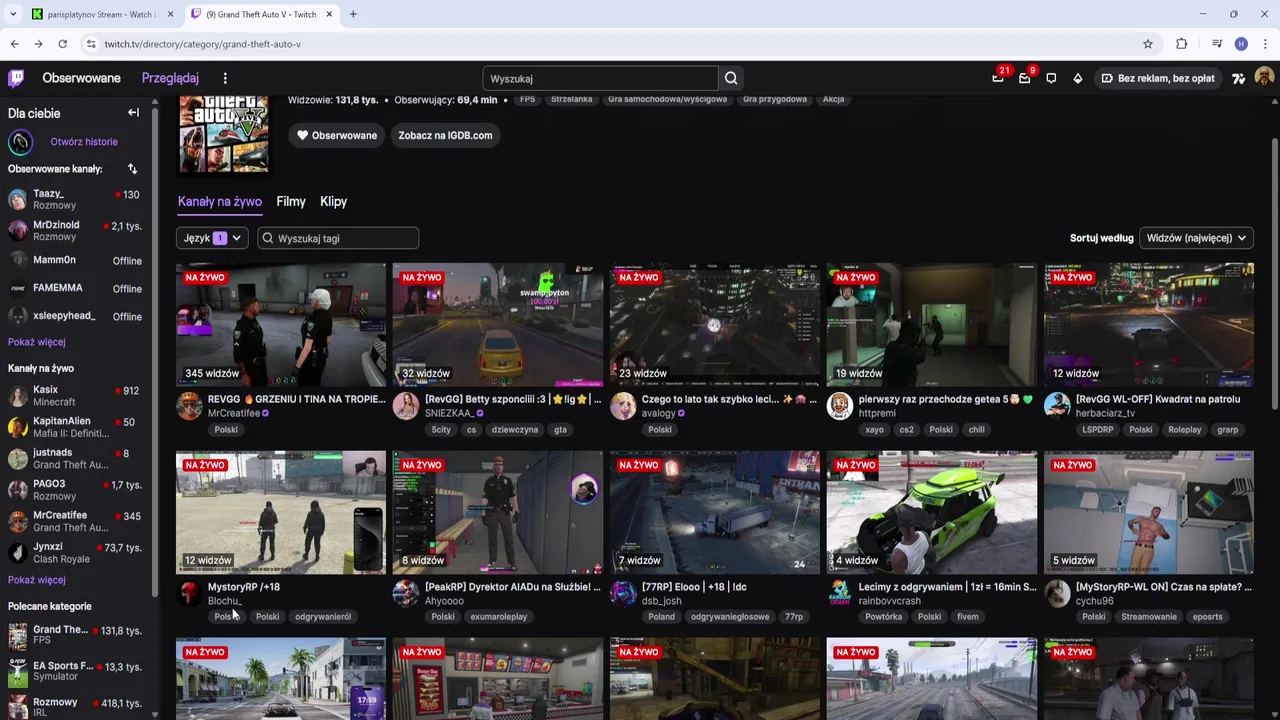Reload the page in browser
The height and width of the screenshot is (720, 1280).
(x=62, y=44)
